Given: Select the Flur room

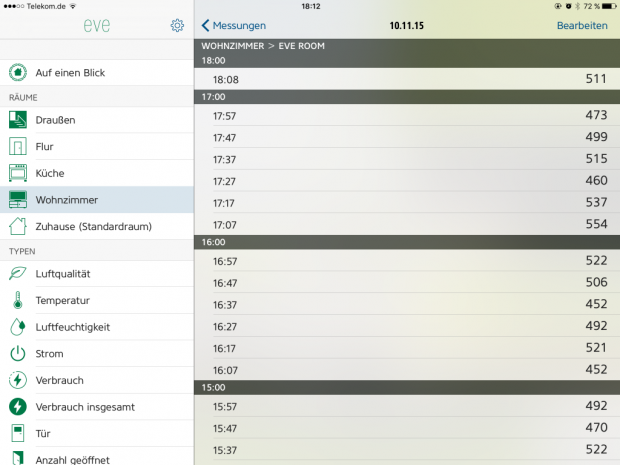Looking at the screenshot, I should 97,146.
